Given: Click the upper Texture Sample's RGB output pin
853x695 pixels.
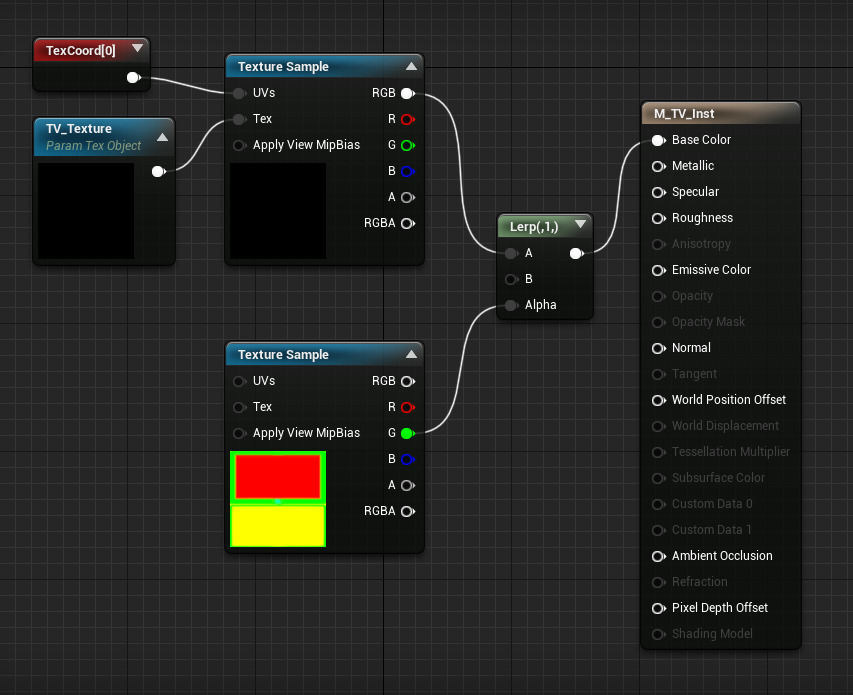Looking at the screenshot, I should coord(407,93).
